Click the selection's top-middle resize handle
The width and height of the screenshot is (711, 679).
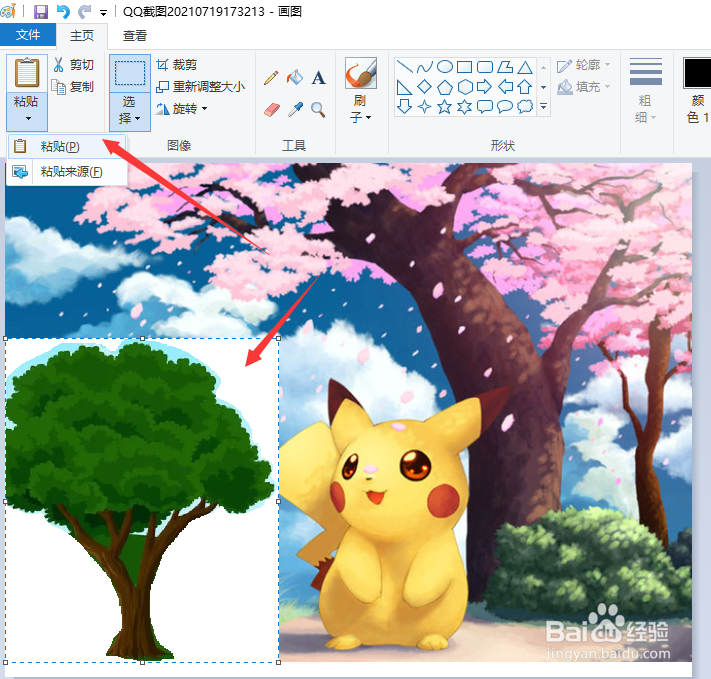pos(142,338)
